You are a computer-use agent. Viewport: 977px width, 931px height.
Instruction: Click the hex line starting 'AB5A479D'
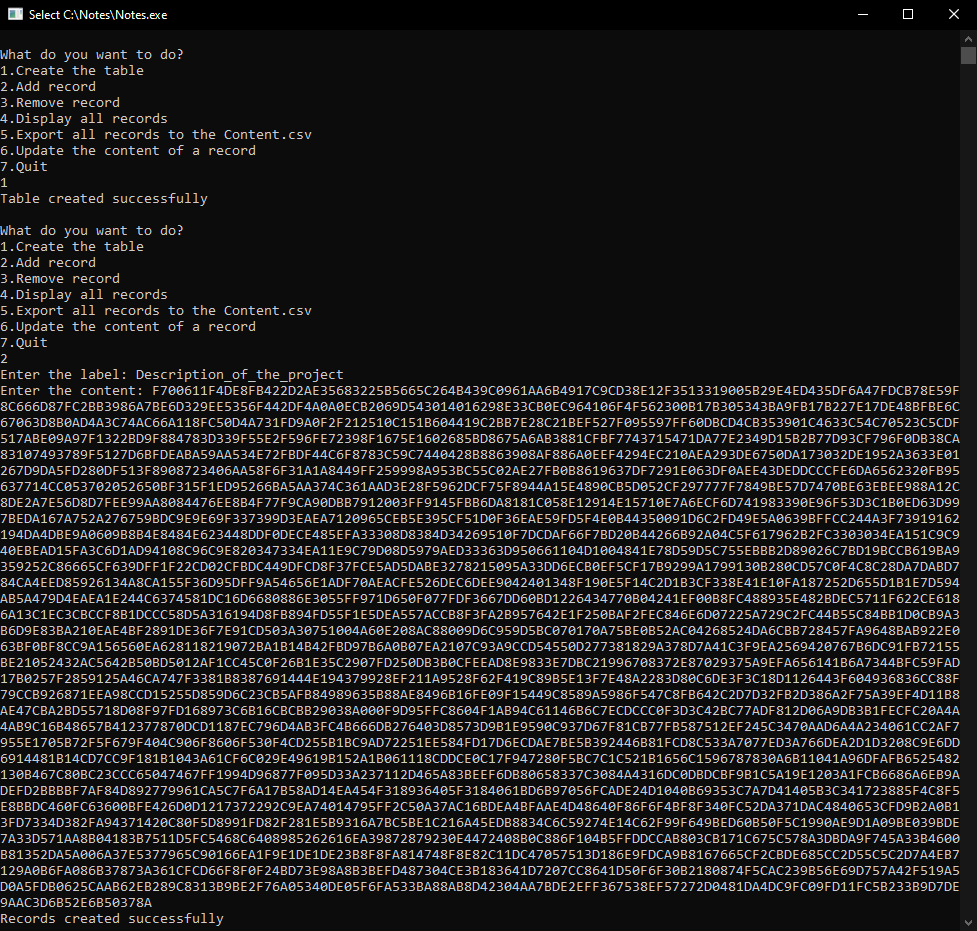[x=480, y=599]
